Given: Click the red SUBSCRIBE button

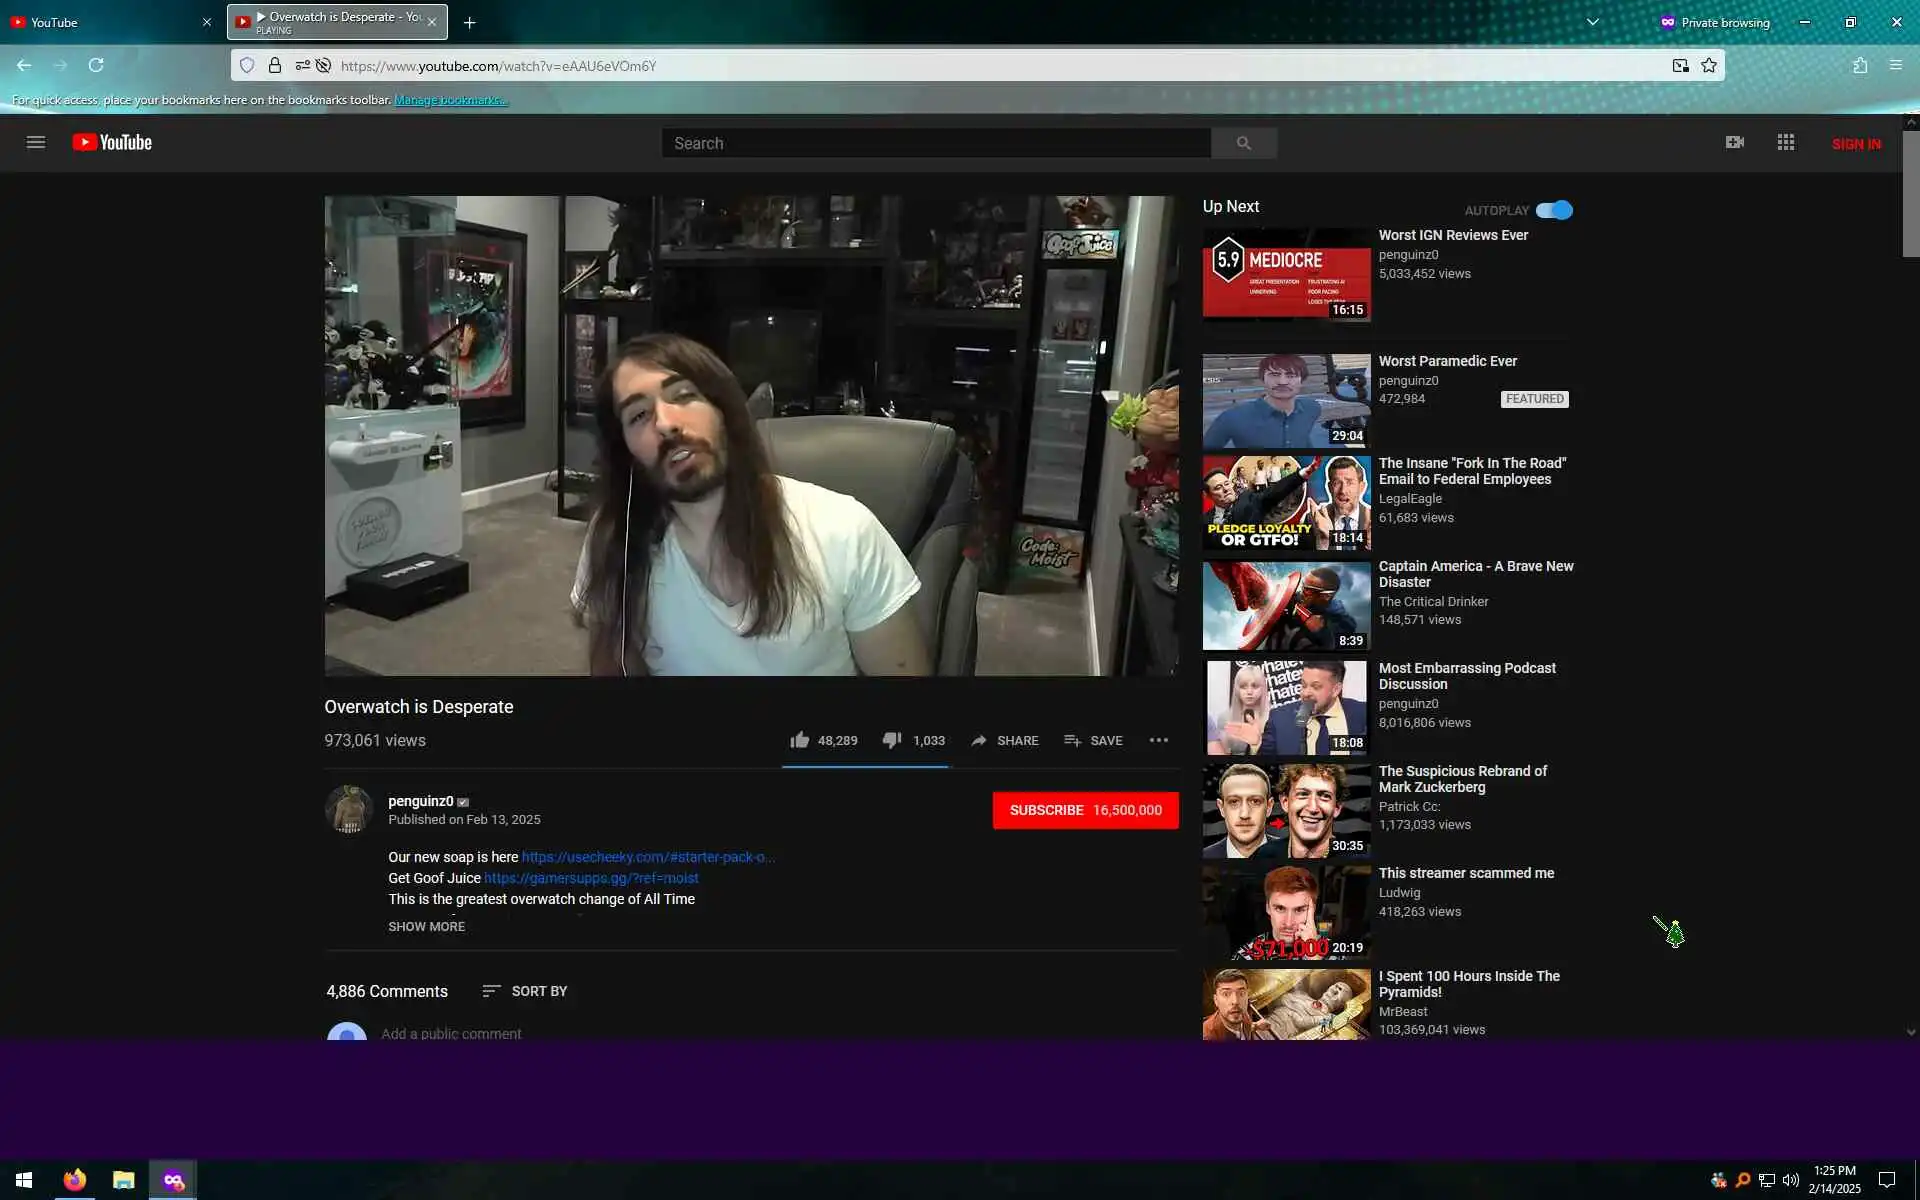Looking at the screenshot, I should click(x=1085, y=810).
